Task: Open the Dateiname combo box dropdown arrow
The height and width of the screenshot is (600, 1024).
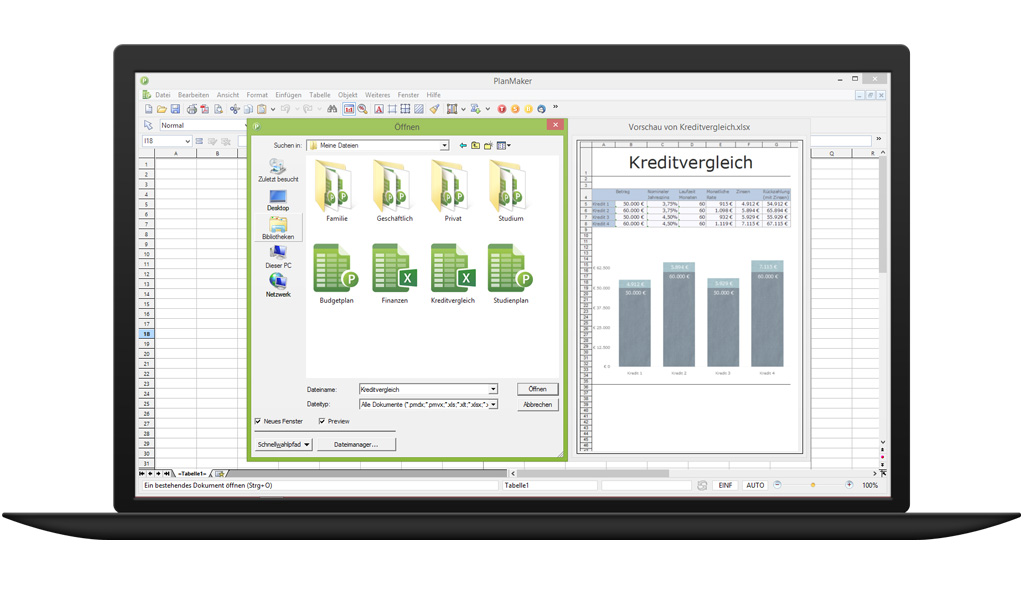Action: 493,389
